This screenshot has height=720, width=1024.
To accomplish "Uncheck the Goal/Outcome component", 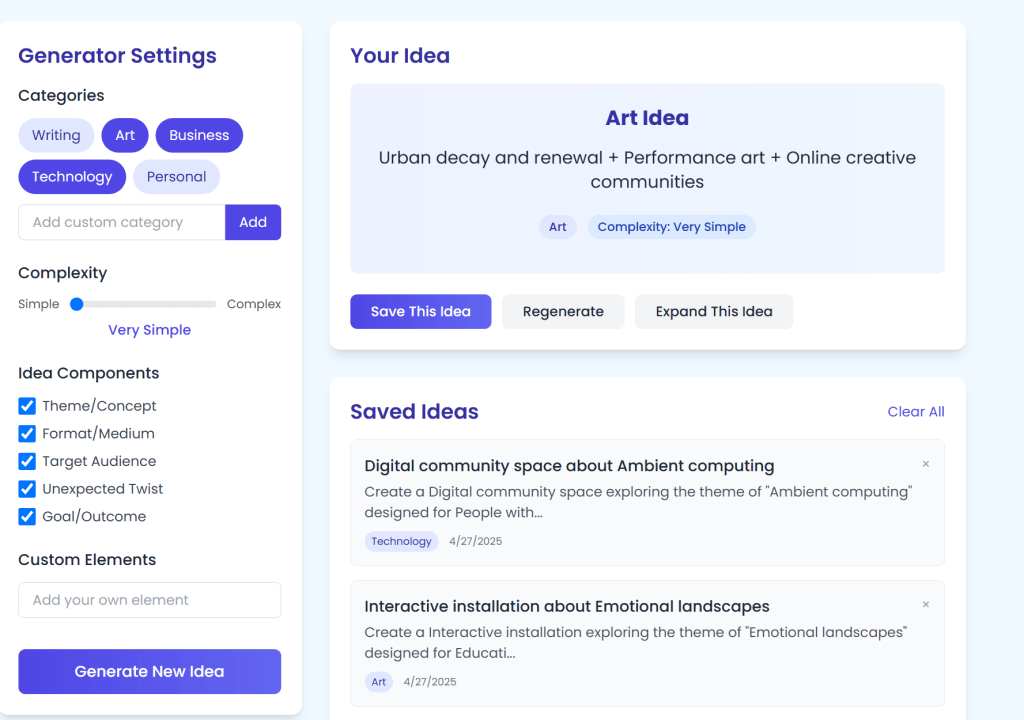I will 27,517.
